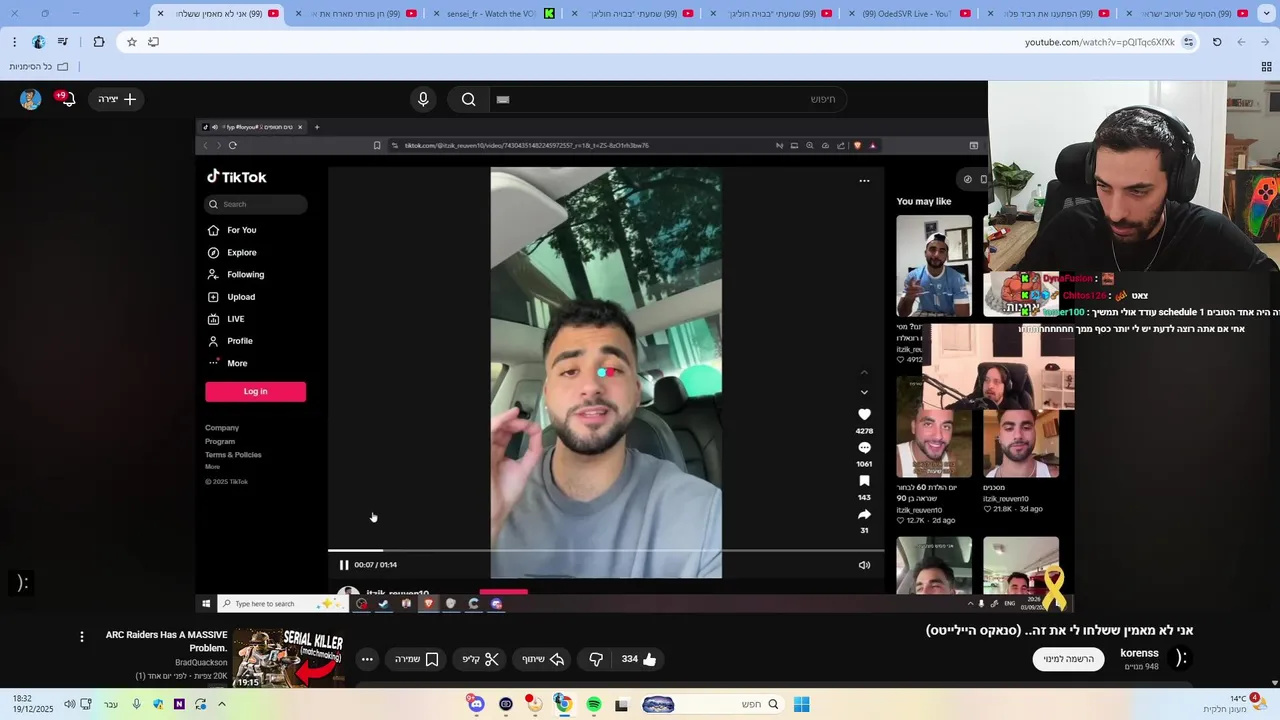Open Discord from the taskbar
1280x720 pixels.
[x=476, y=704]
